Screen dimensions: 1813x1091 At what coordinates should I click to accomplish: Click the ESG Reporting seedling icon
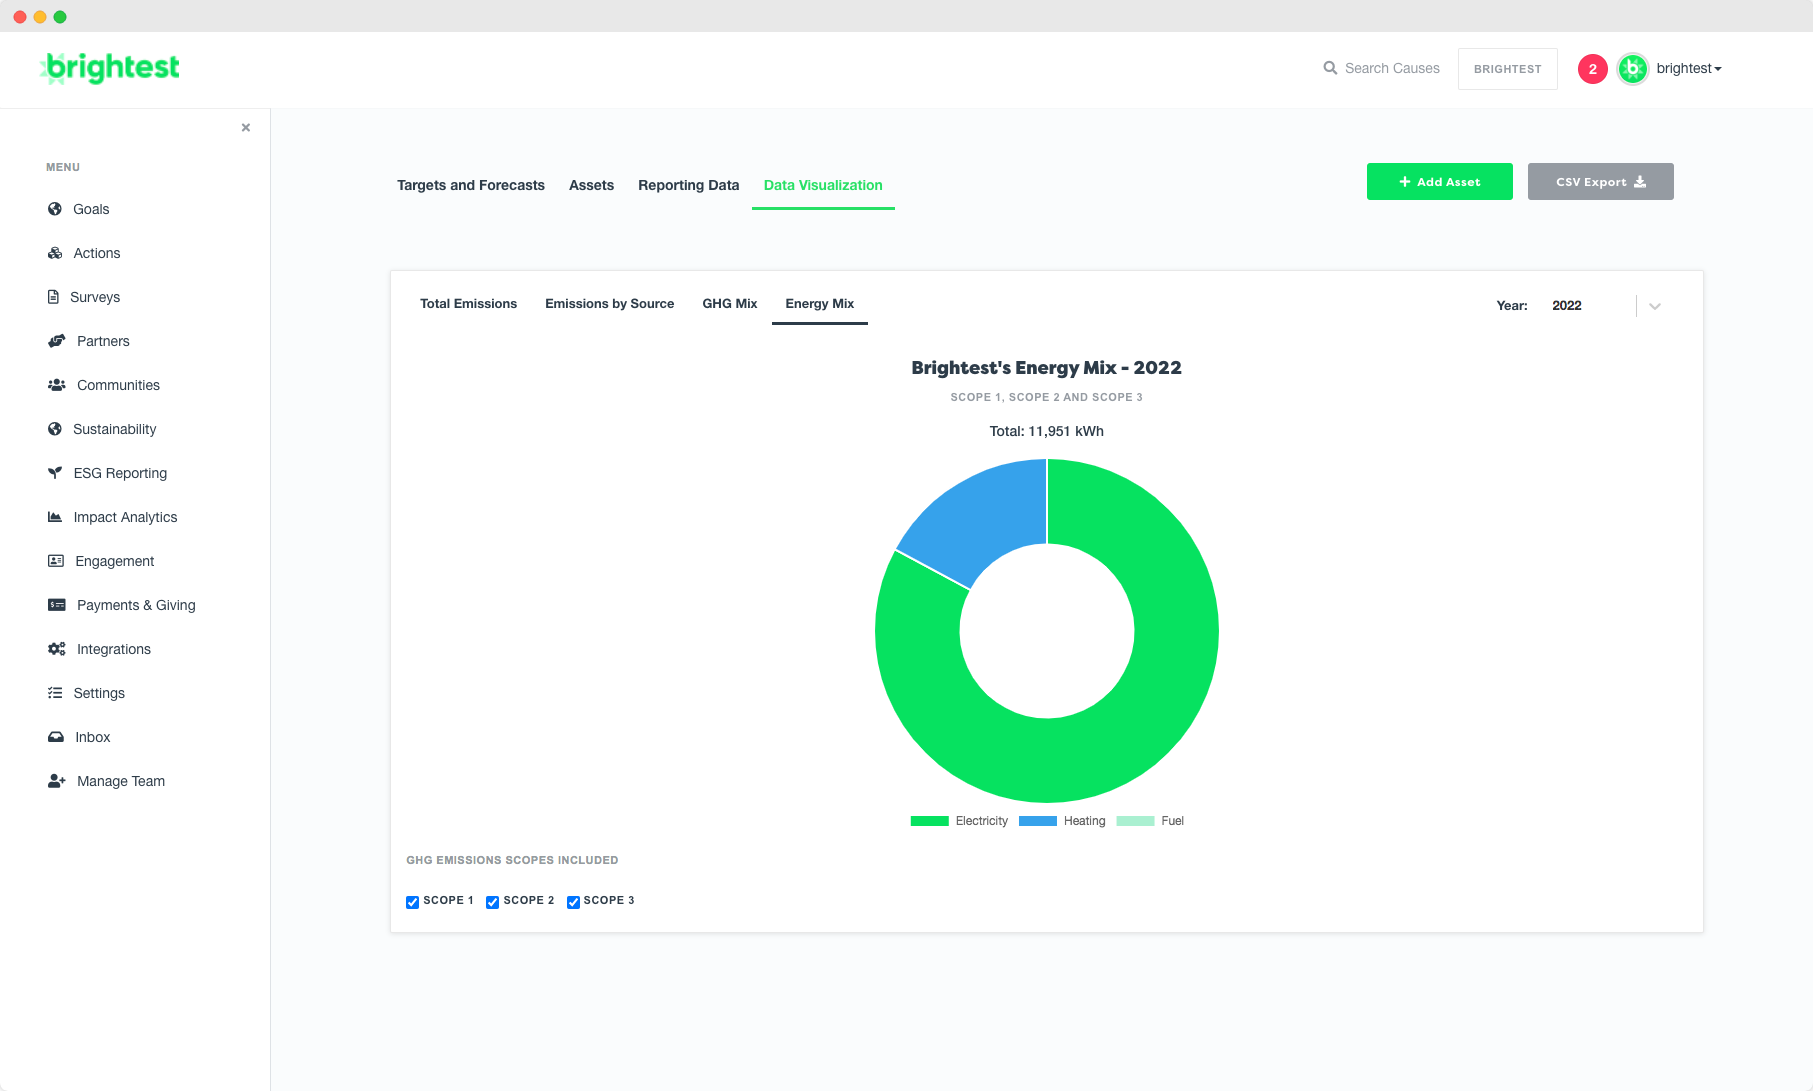55,473
